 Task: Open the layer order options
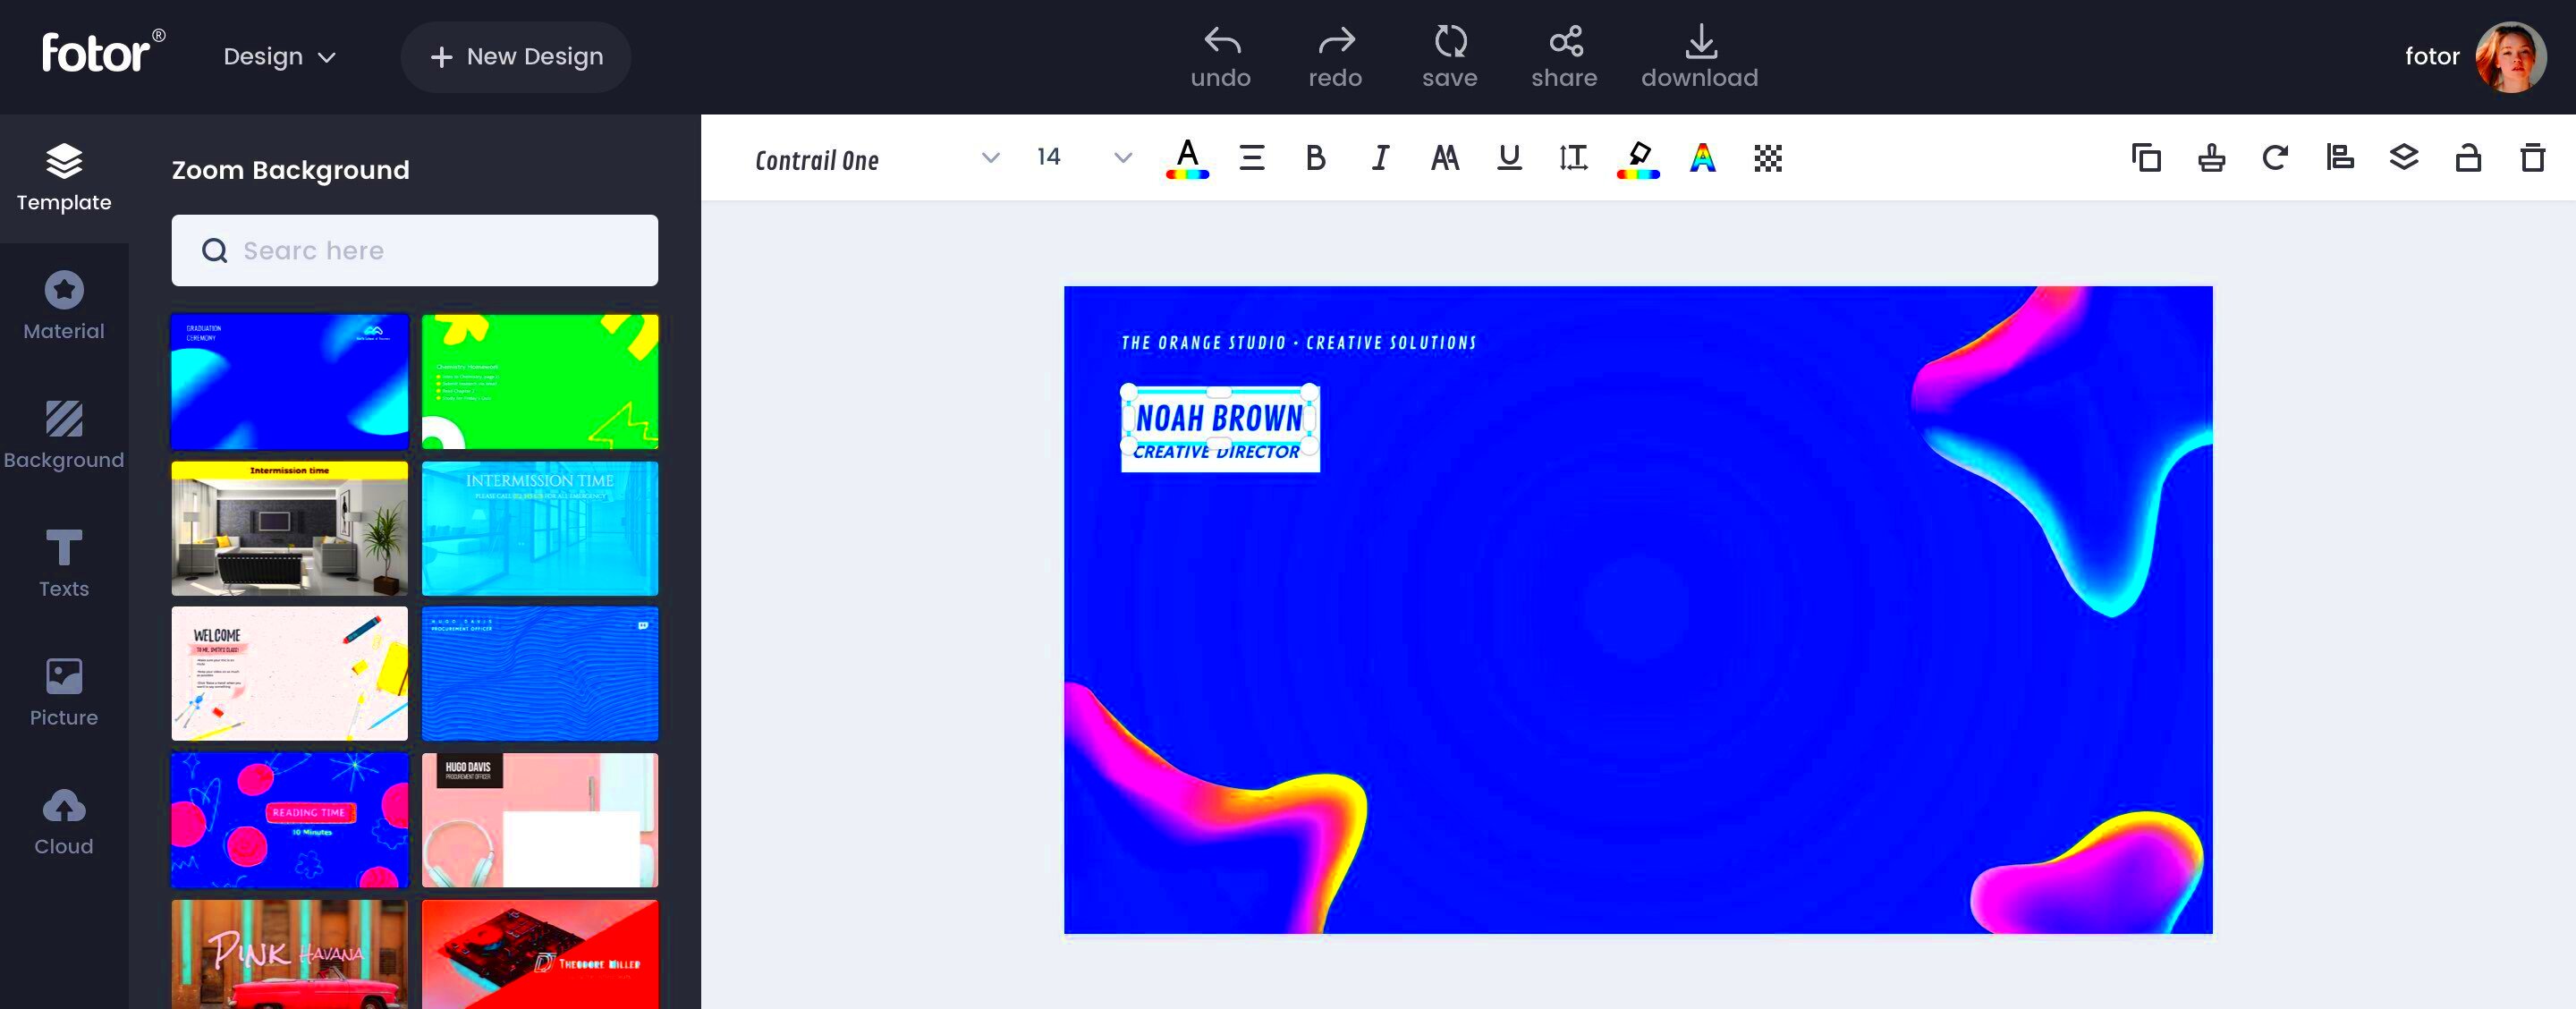coord(2404,158)
